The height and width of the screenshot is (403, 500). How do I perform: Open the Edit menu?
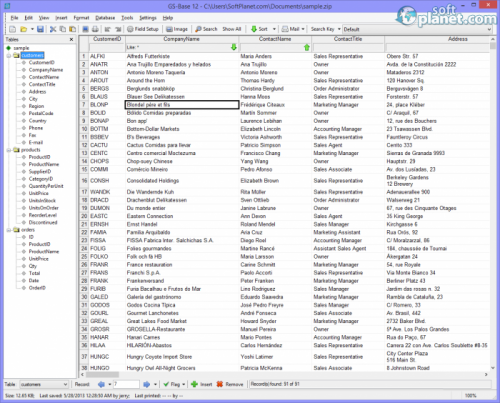[x=29, y=18]
